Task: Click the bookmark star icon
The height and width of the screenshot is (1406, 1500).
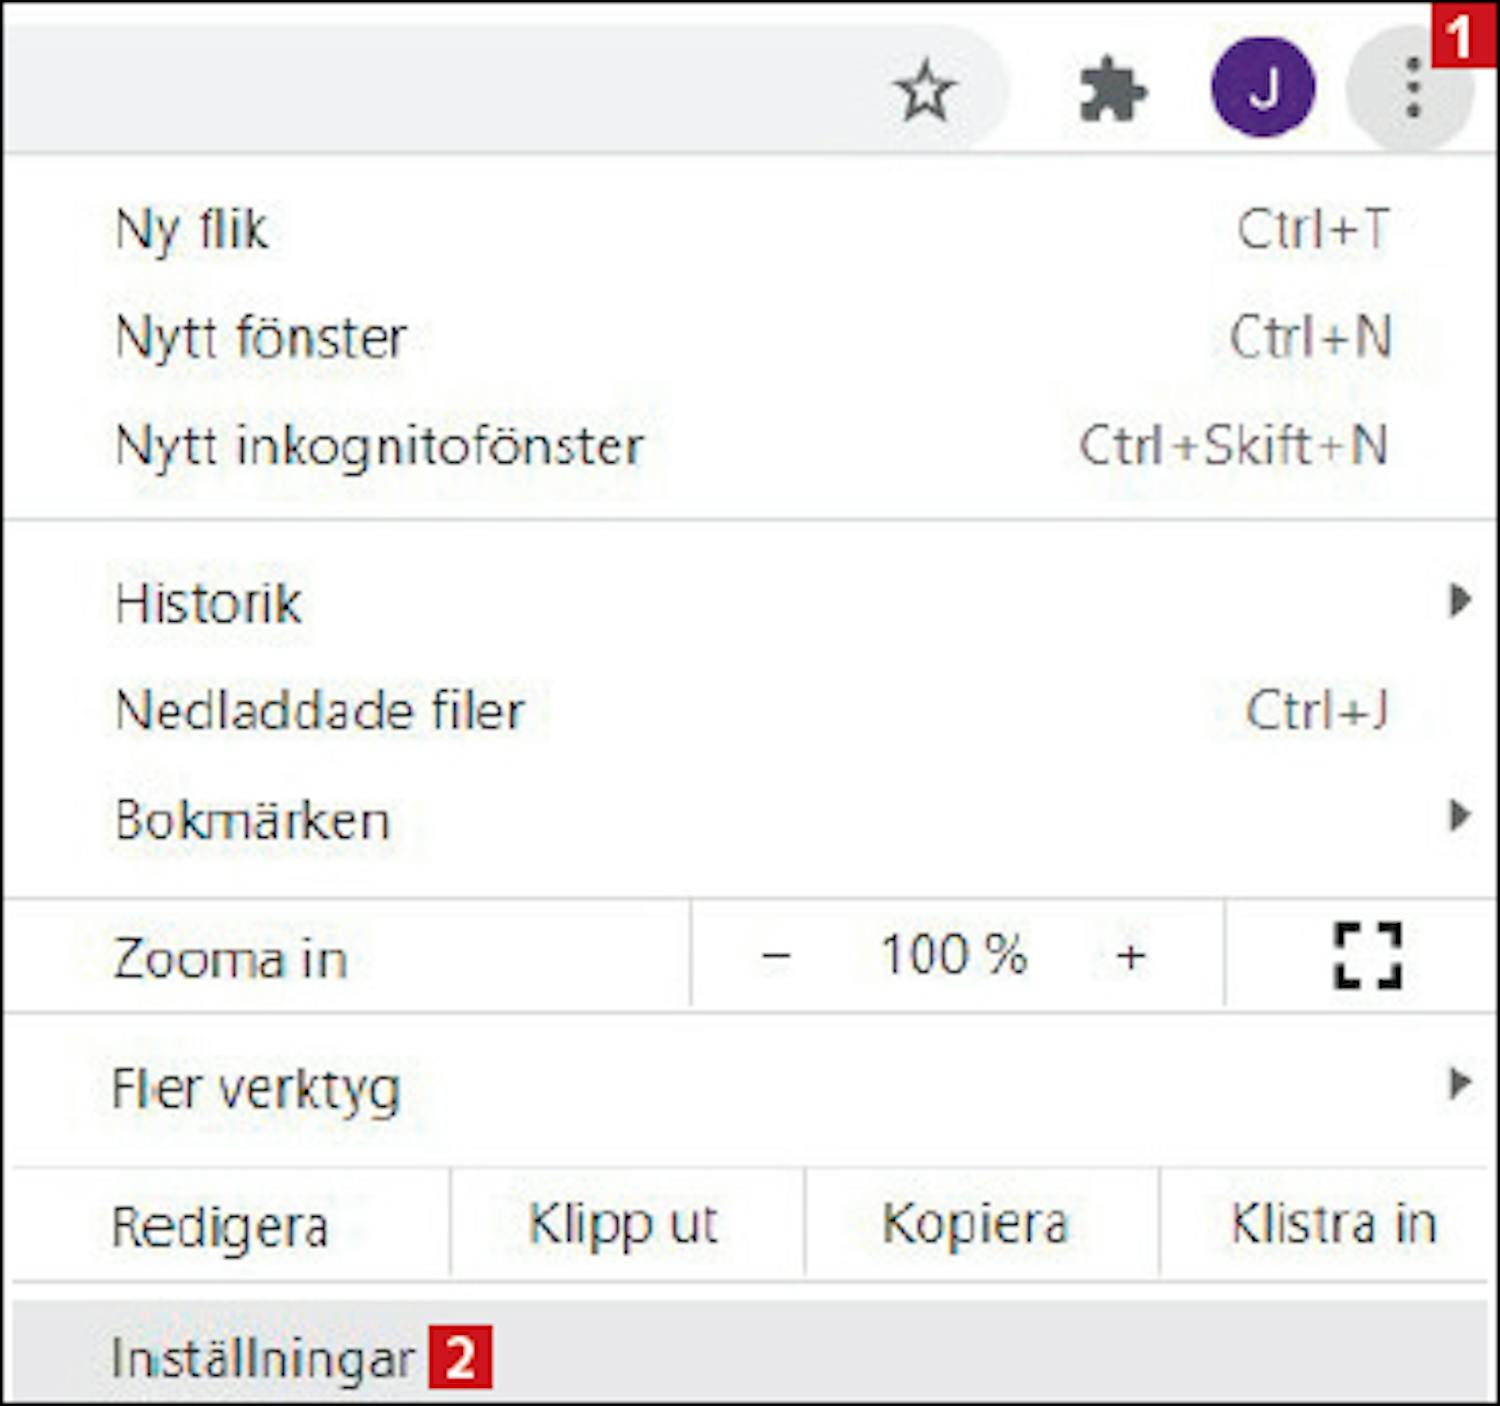Action: (925, 91)
